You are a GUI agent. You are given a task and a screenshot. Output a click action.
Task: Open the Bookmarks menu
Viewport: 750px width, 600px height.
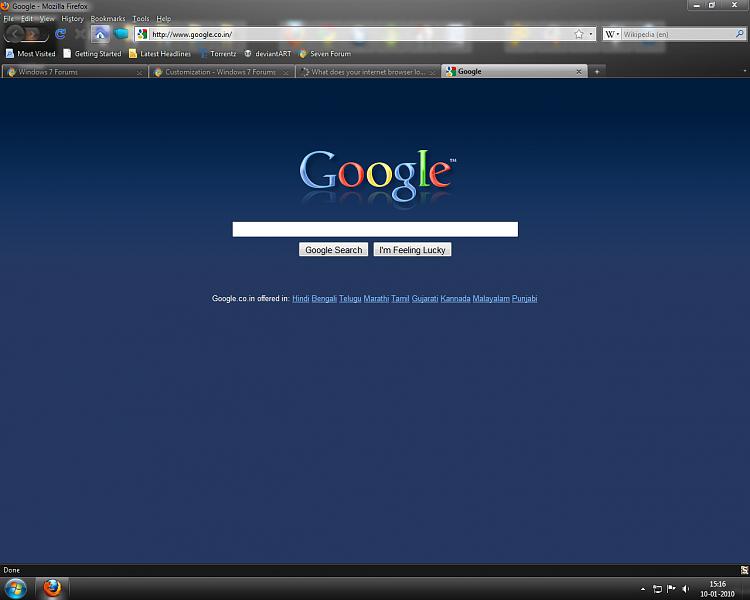(x=108, y=19)
